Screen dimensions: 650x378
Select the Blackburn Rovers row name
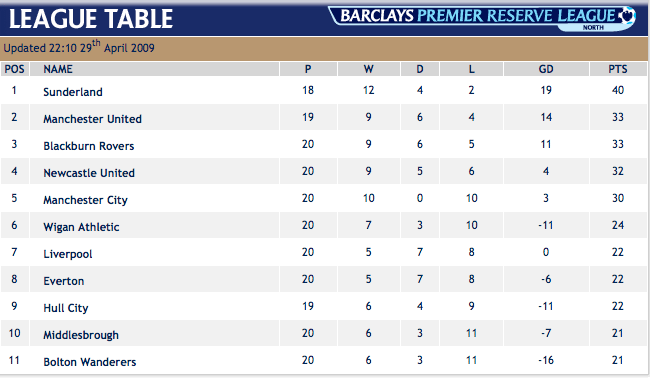point(89,146)
